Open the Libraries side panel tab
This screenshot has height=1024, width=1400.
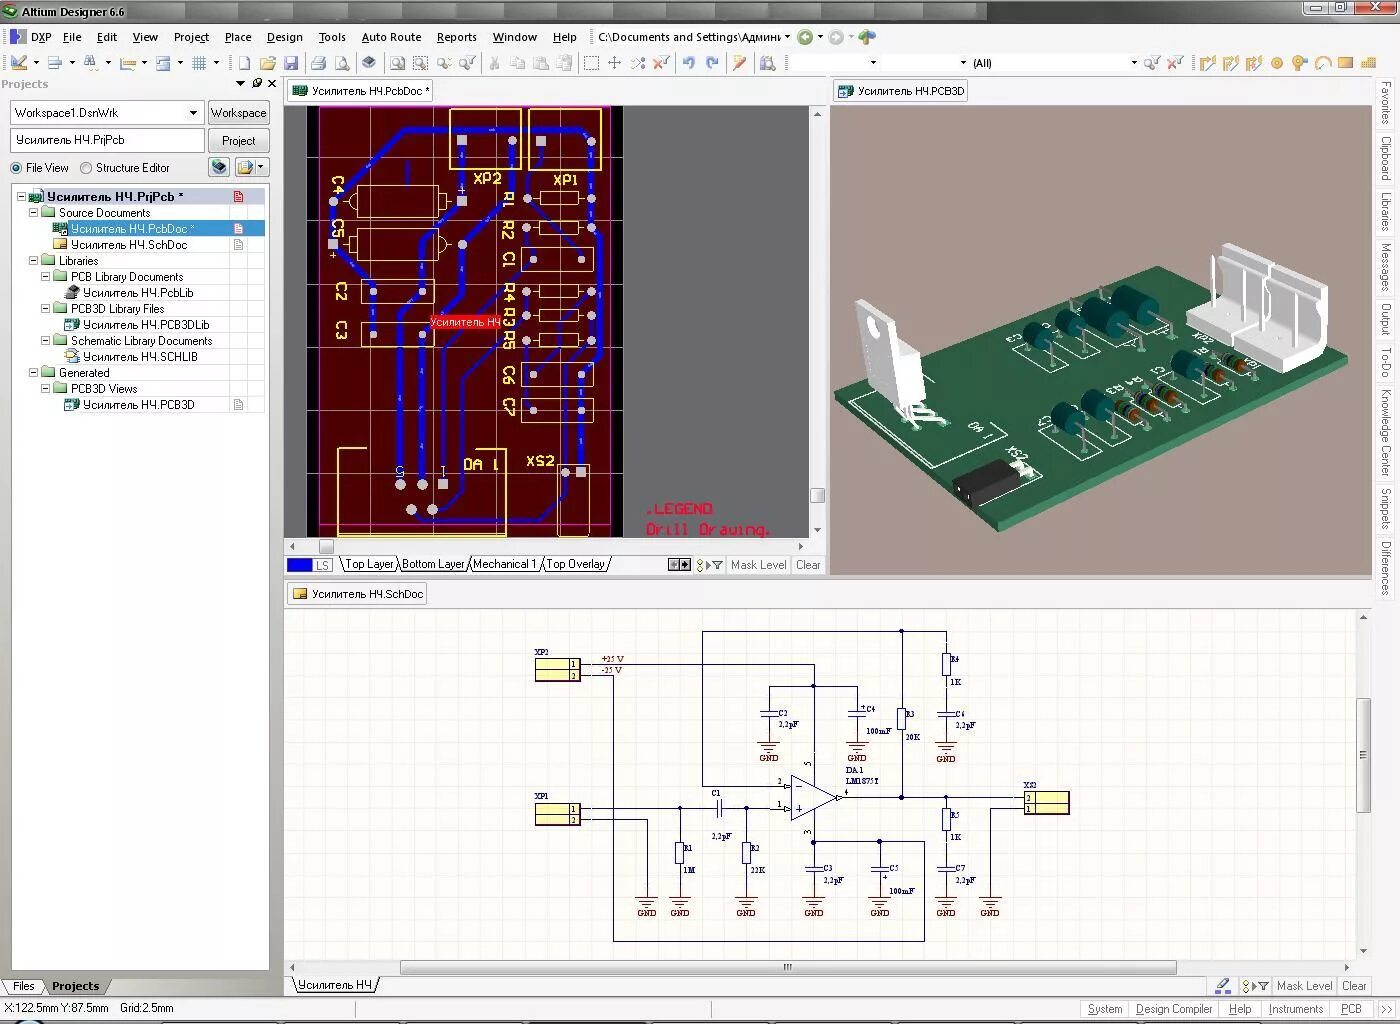[1386, 211]
